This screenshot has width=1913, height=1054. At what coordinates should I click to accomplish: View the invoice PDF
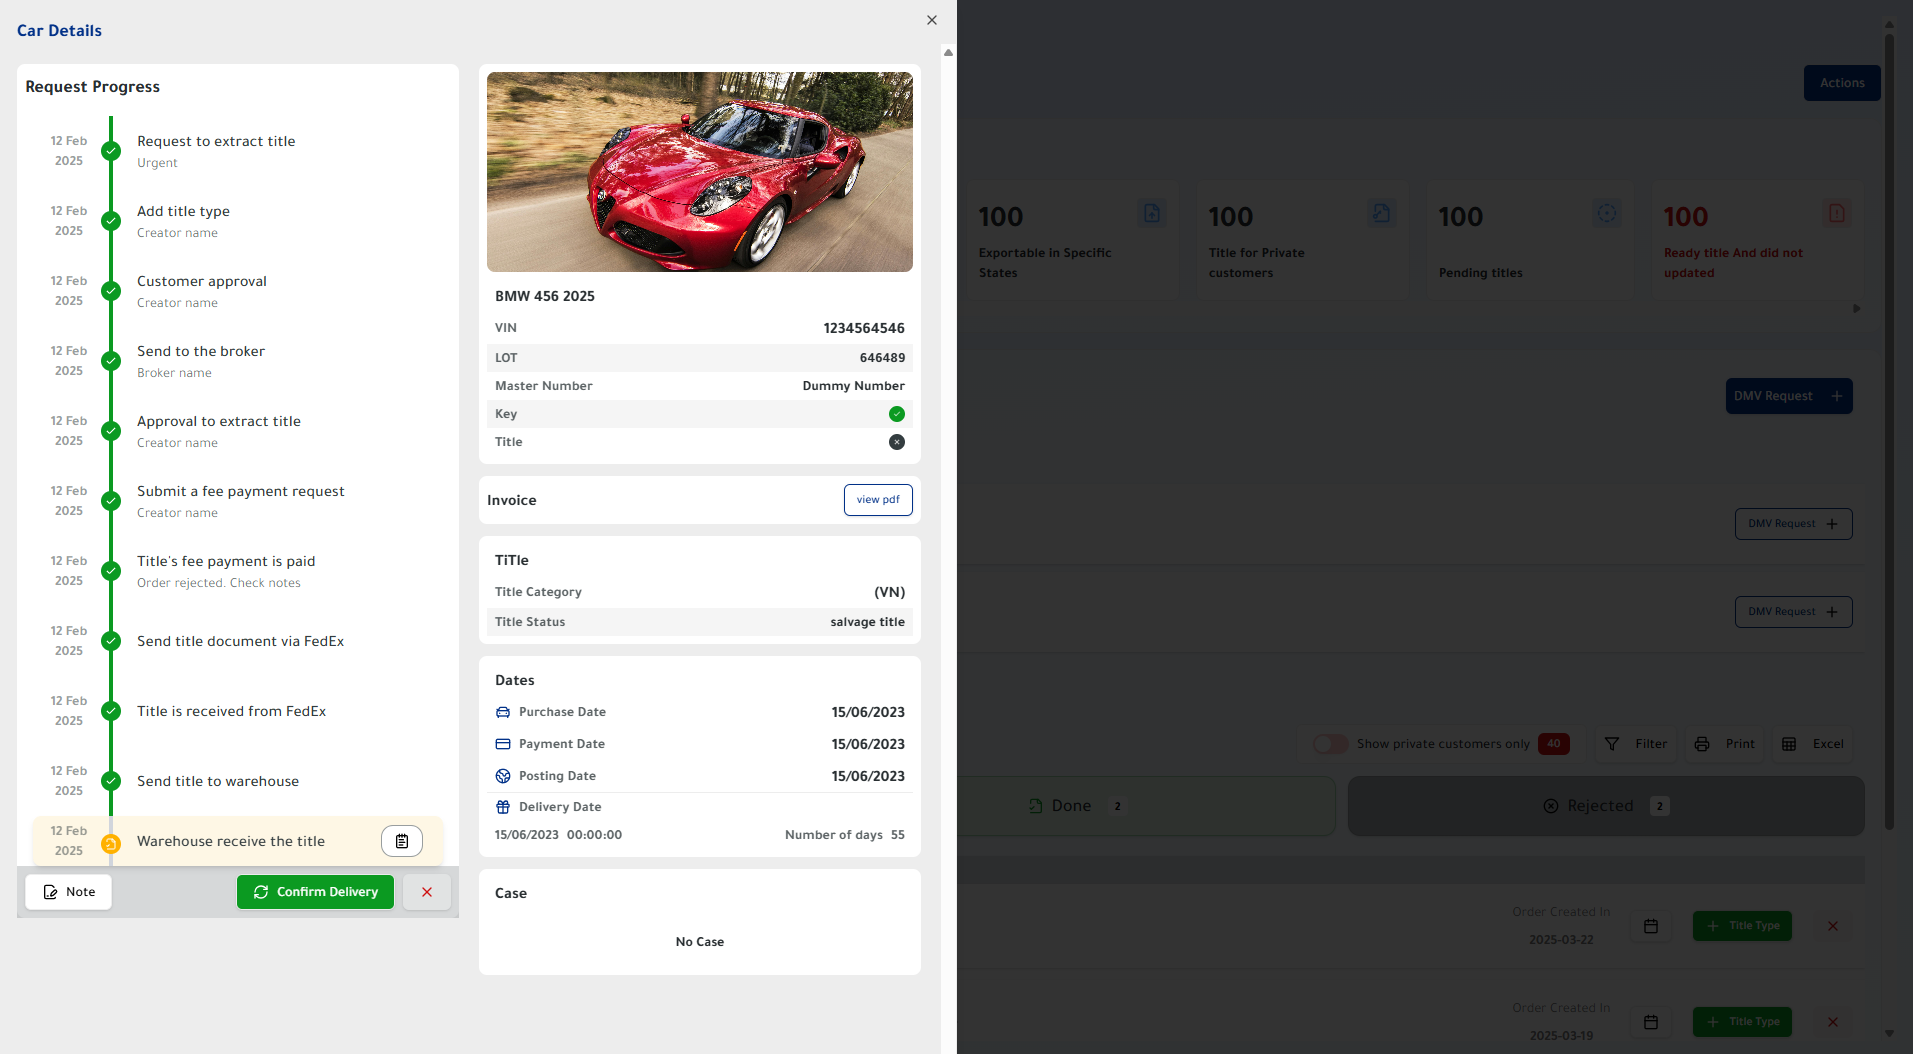(878, 500)
